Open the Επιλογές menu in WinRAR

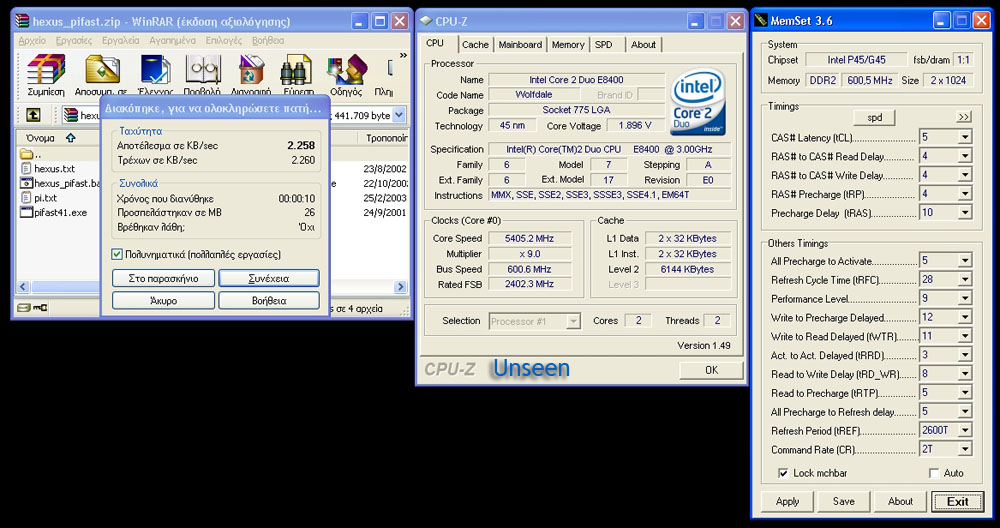(223, 40)
